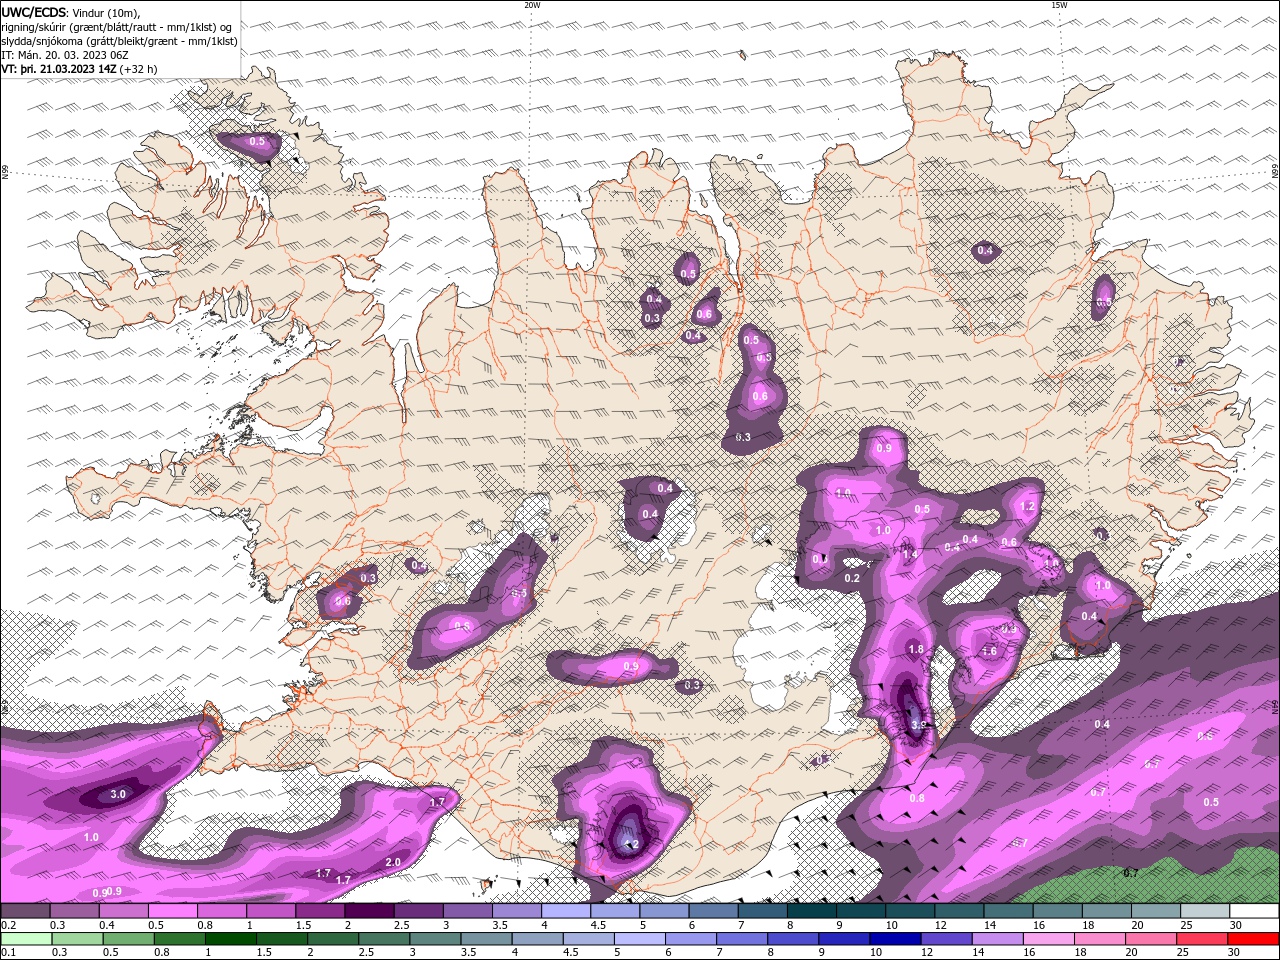Select the 0.2–0.3 mauve swatch in upper legend
The width and height of the screenshot is (1280, 960).
pyautogui.click(x=25, y=911)
